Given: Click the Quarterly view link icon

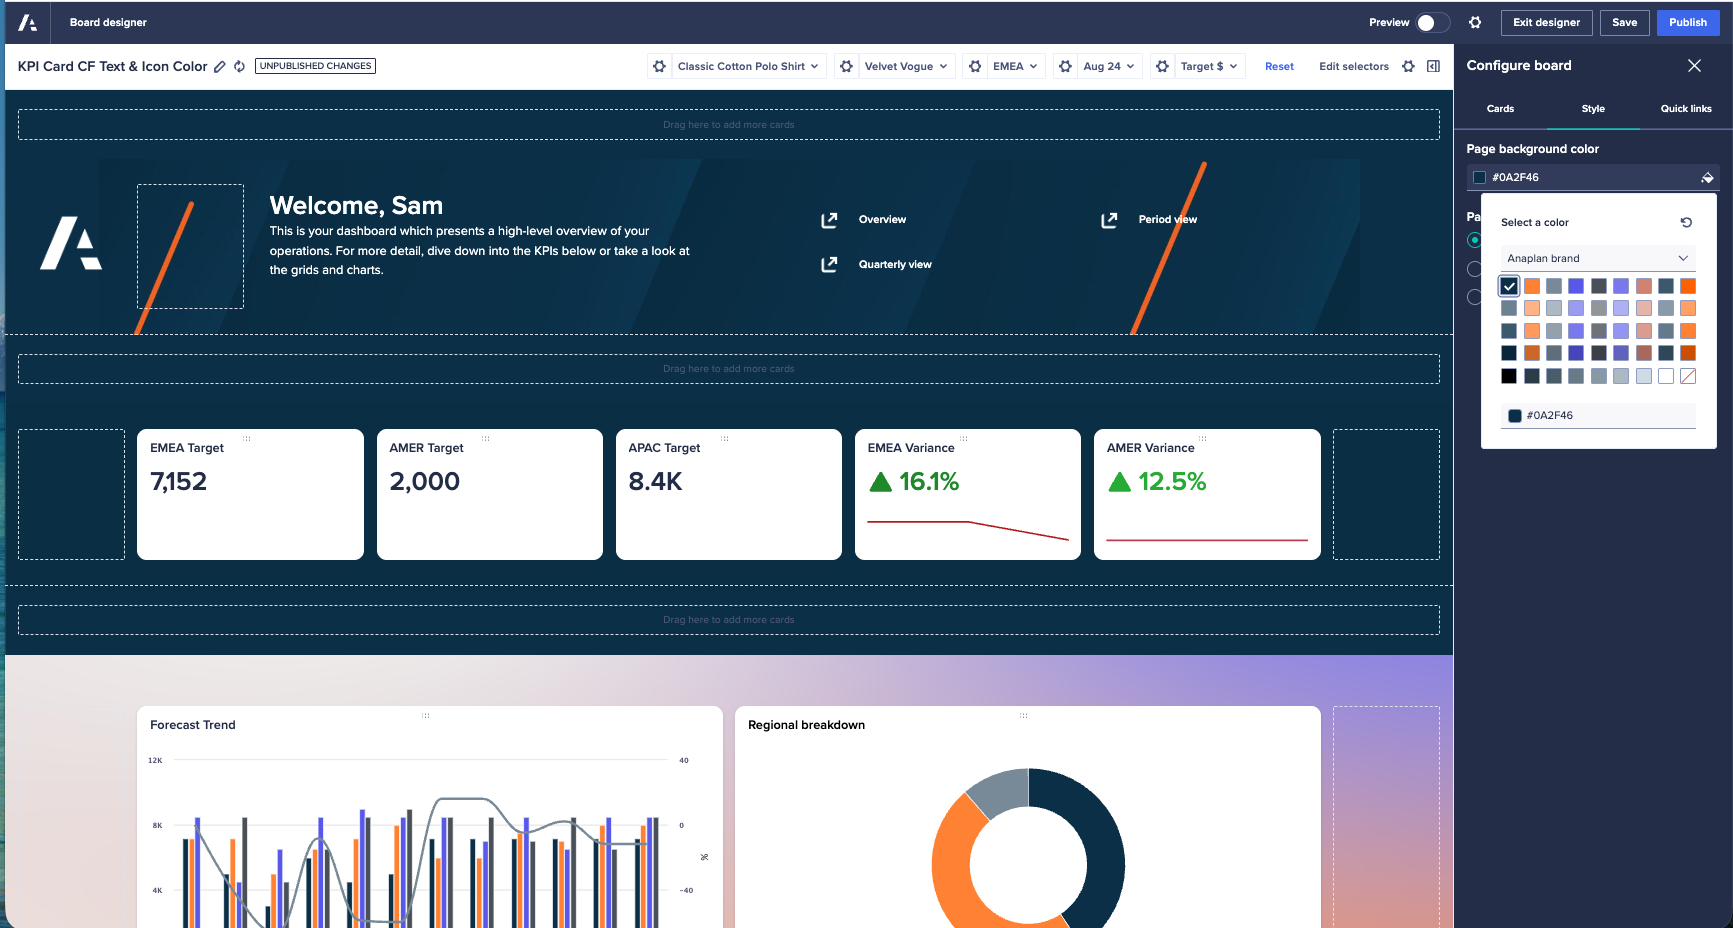Looking at the screenshot, I should (829, 264).
